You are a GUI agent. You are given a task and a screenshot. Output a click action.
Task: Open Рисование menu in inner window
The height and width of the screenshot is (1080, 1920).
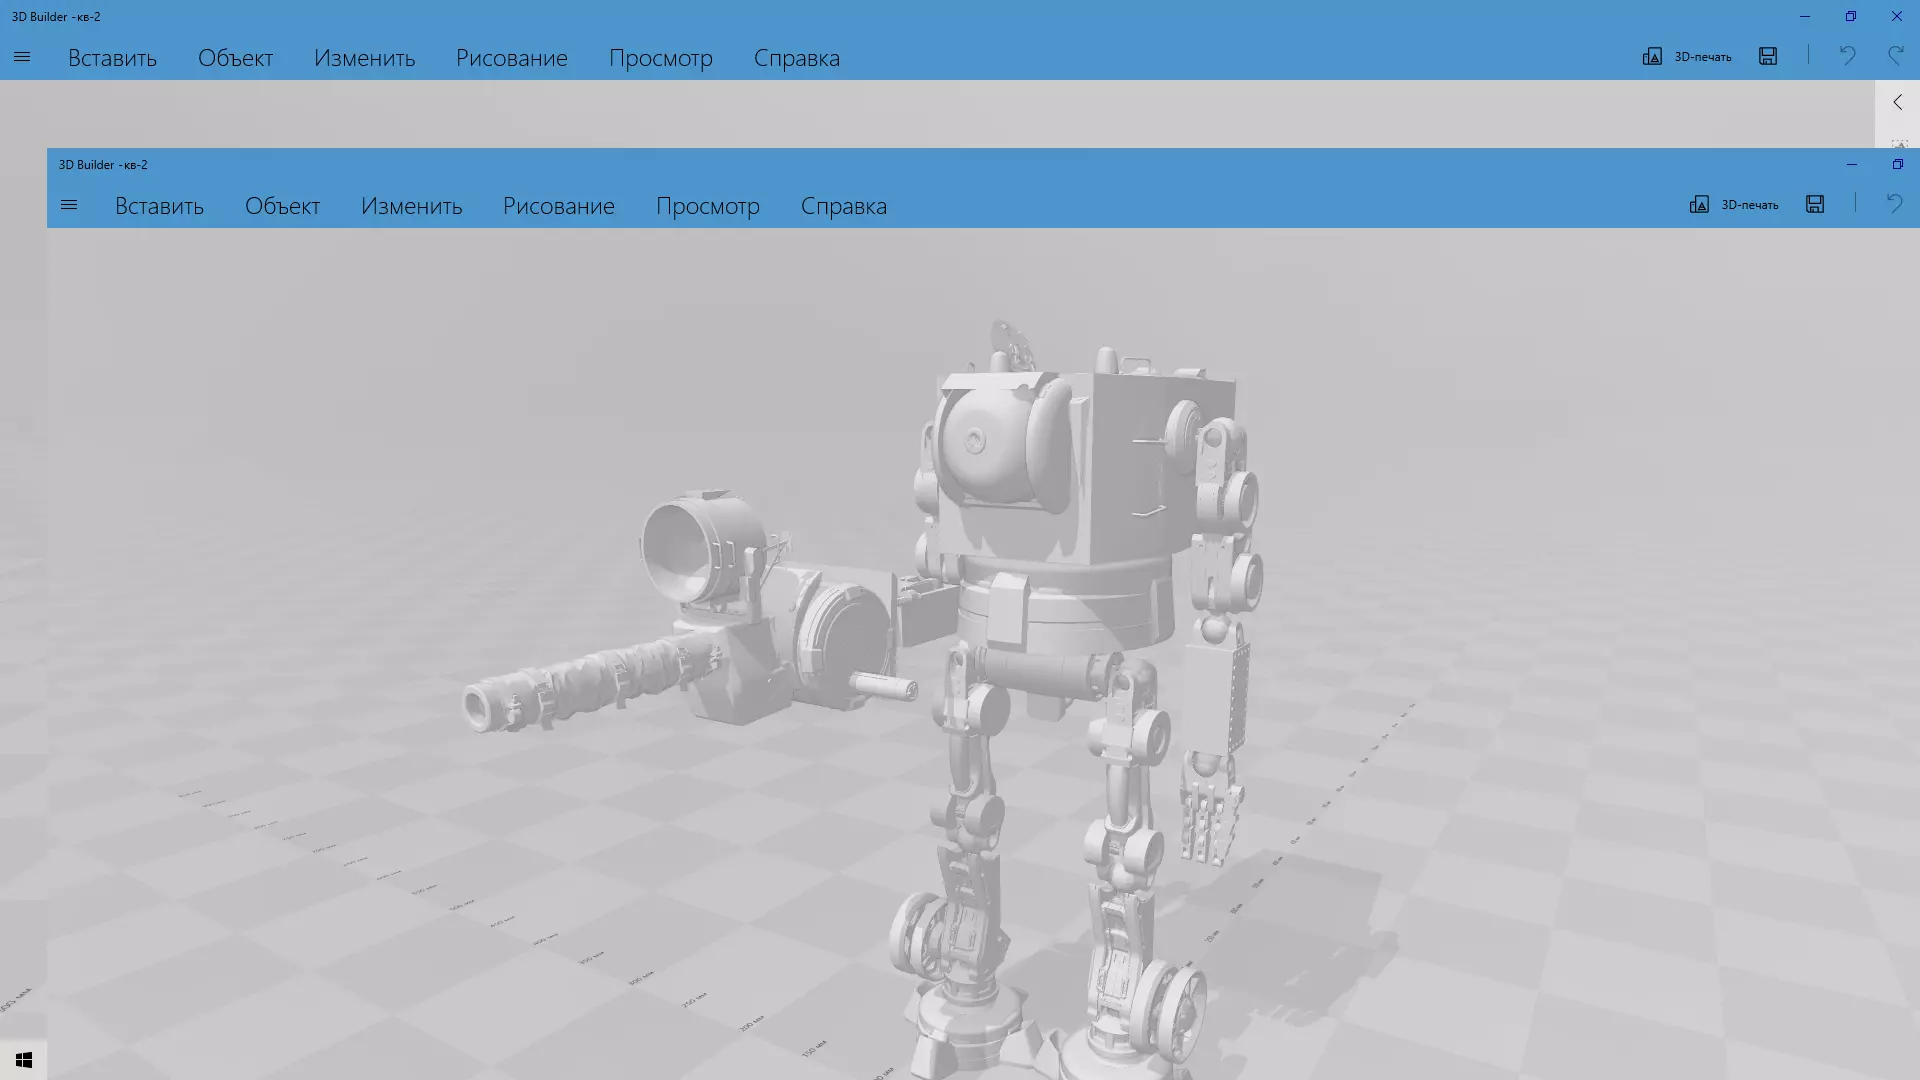coord(559,206)
